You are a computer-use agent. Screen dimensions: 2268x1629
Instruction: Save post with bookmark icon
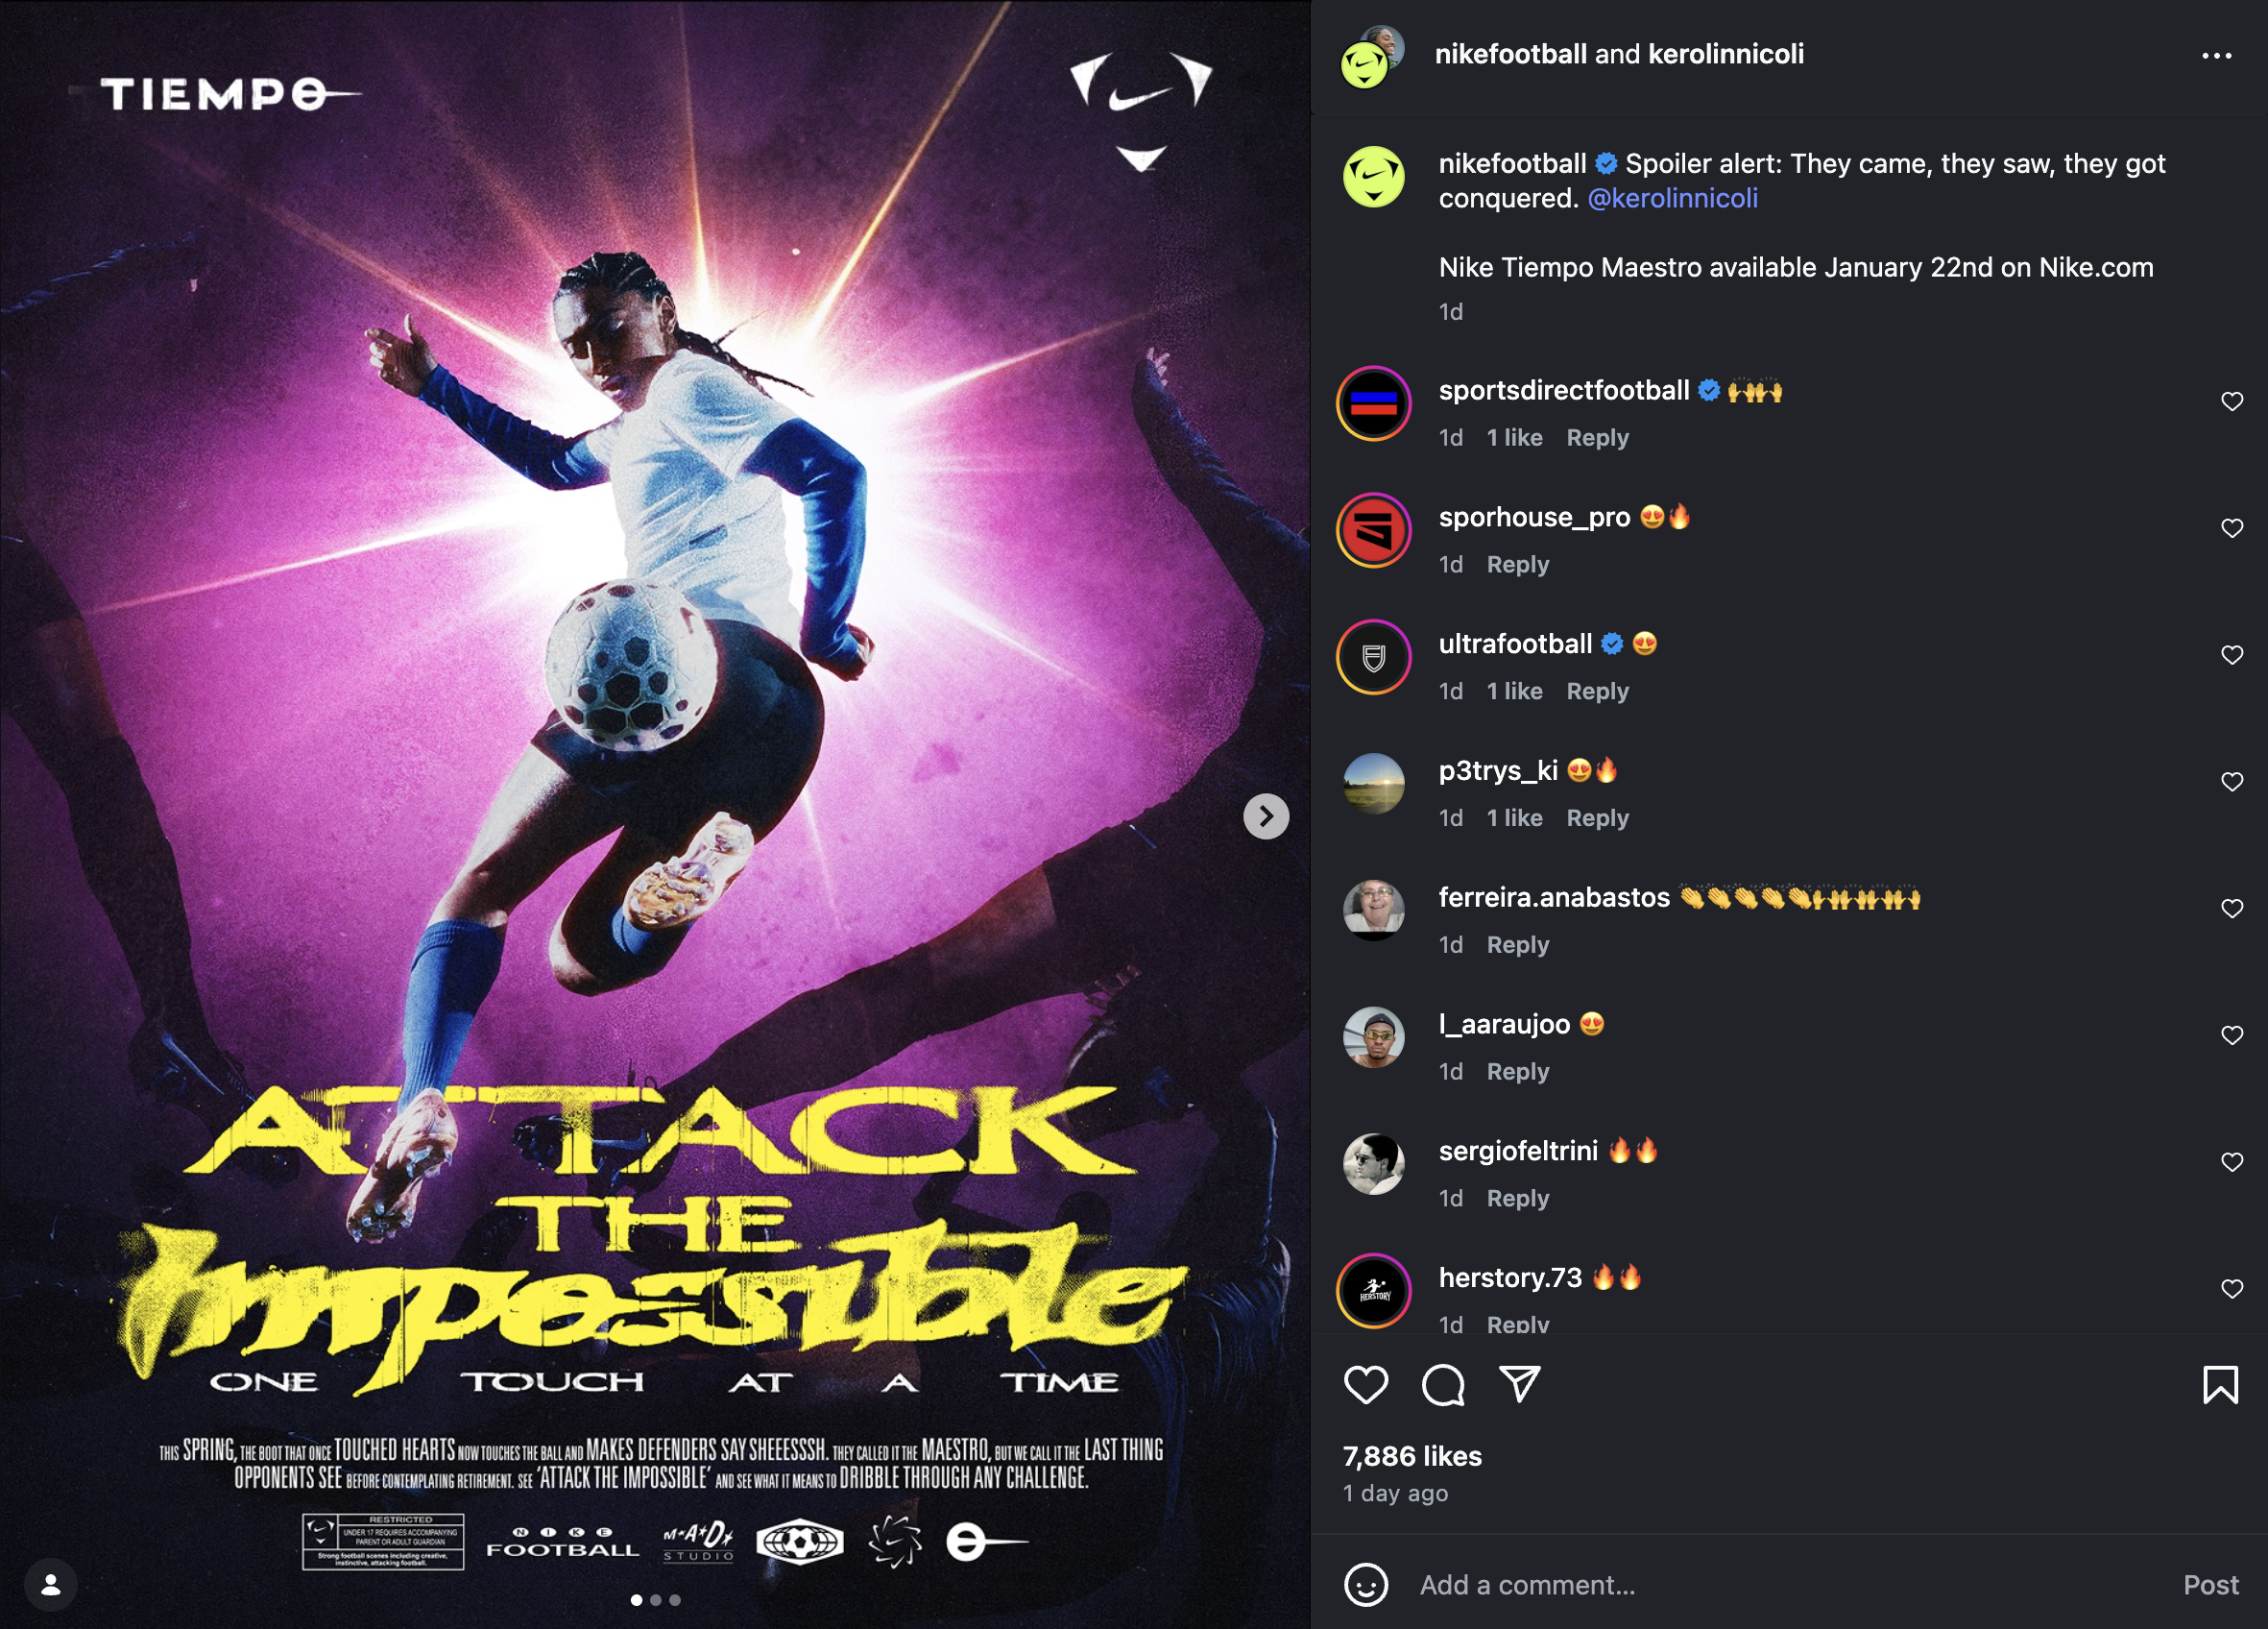2220,1385
